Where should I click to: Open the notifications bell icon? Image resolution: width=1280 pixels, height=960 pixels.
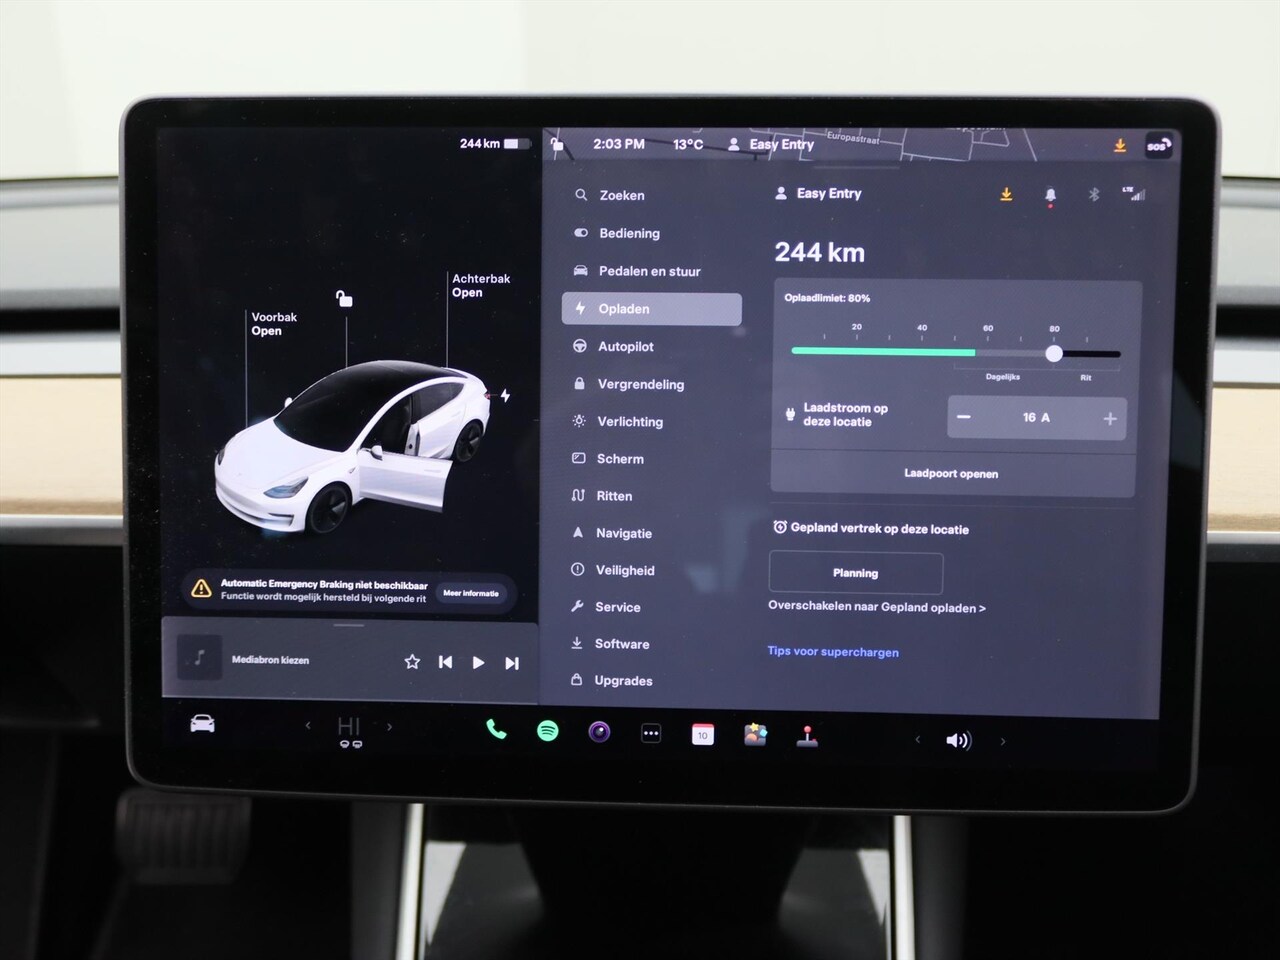pyautogui.click(x=1050, y=195)
